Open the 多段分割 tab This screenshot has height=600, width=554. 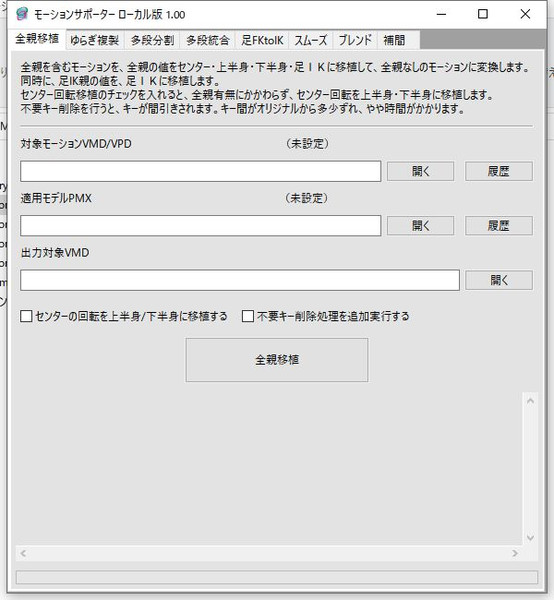(152, 40)
